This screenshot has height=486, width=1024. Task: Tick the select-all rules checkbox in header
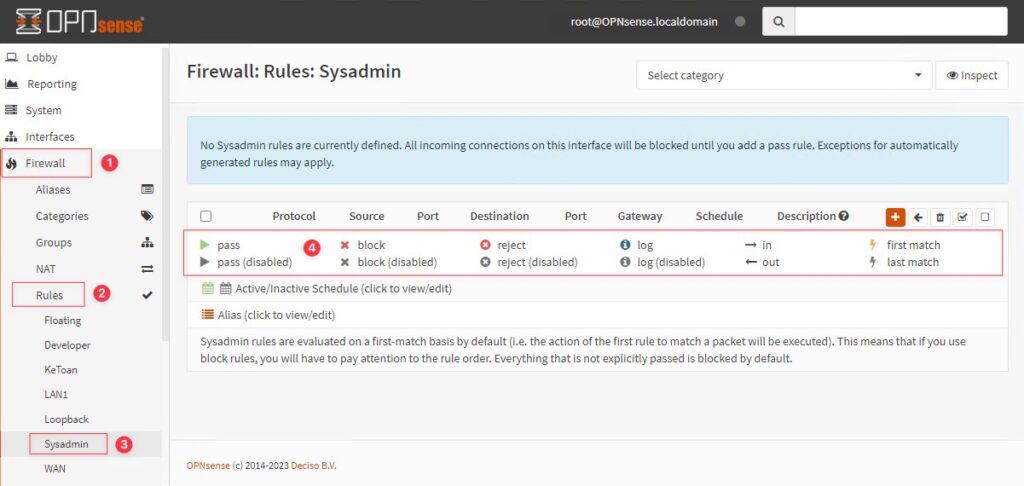[206, 216]
